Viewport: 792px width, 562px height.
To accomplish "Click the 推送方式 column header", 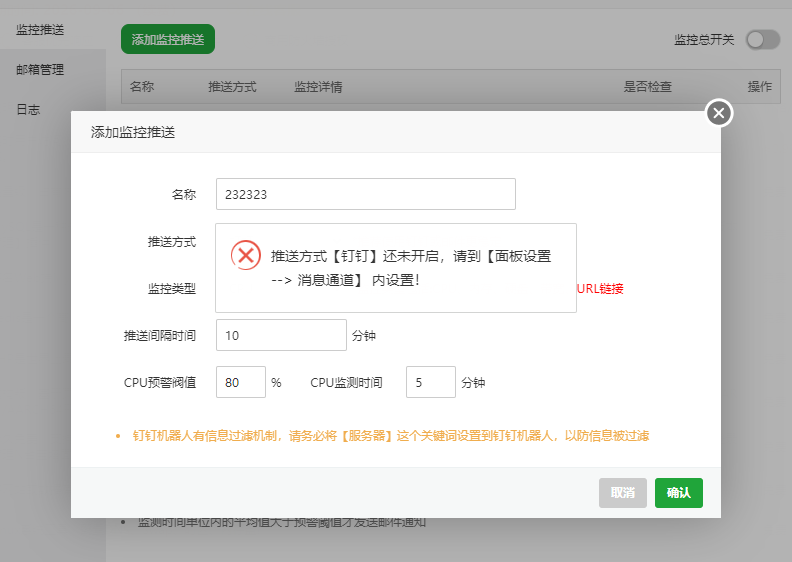I will click(x=232, y=87).
